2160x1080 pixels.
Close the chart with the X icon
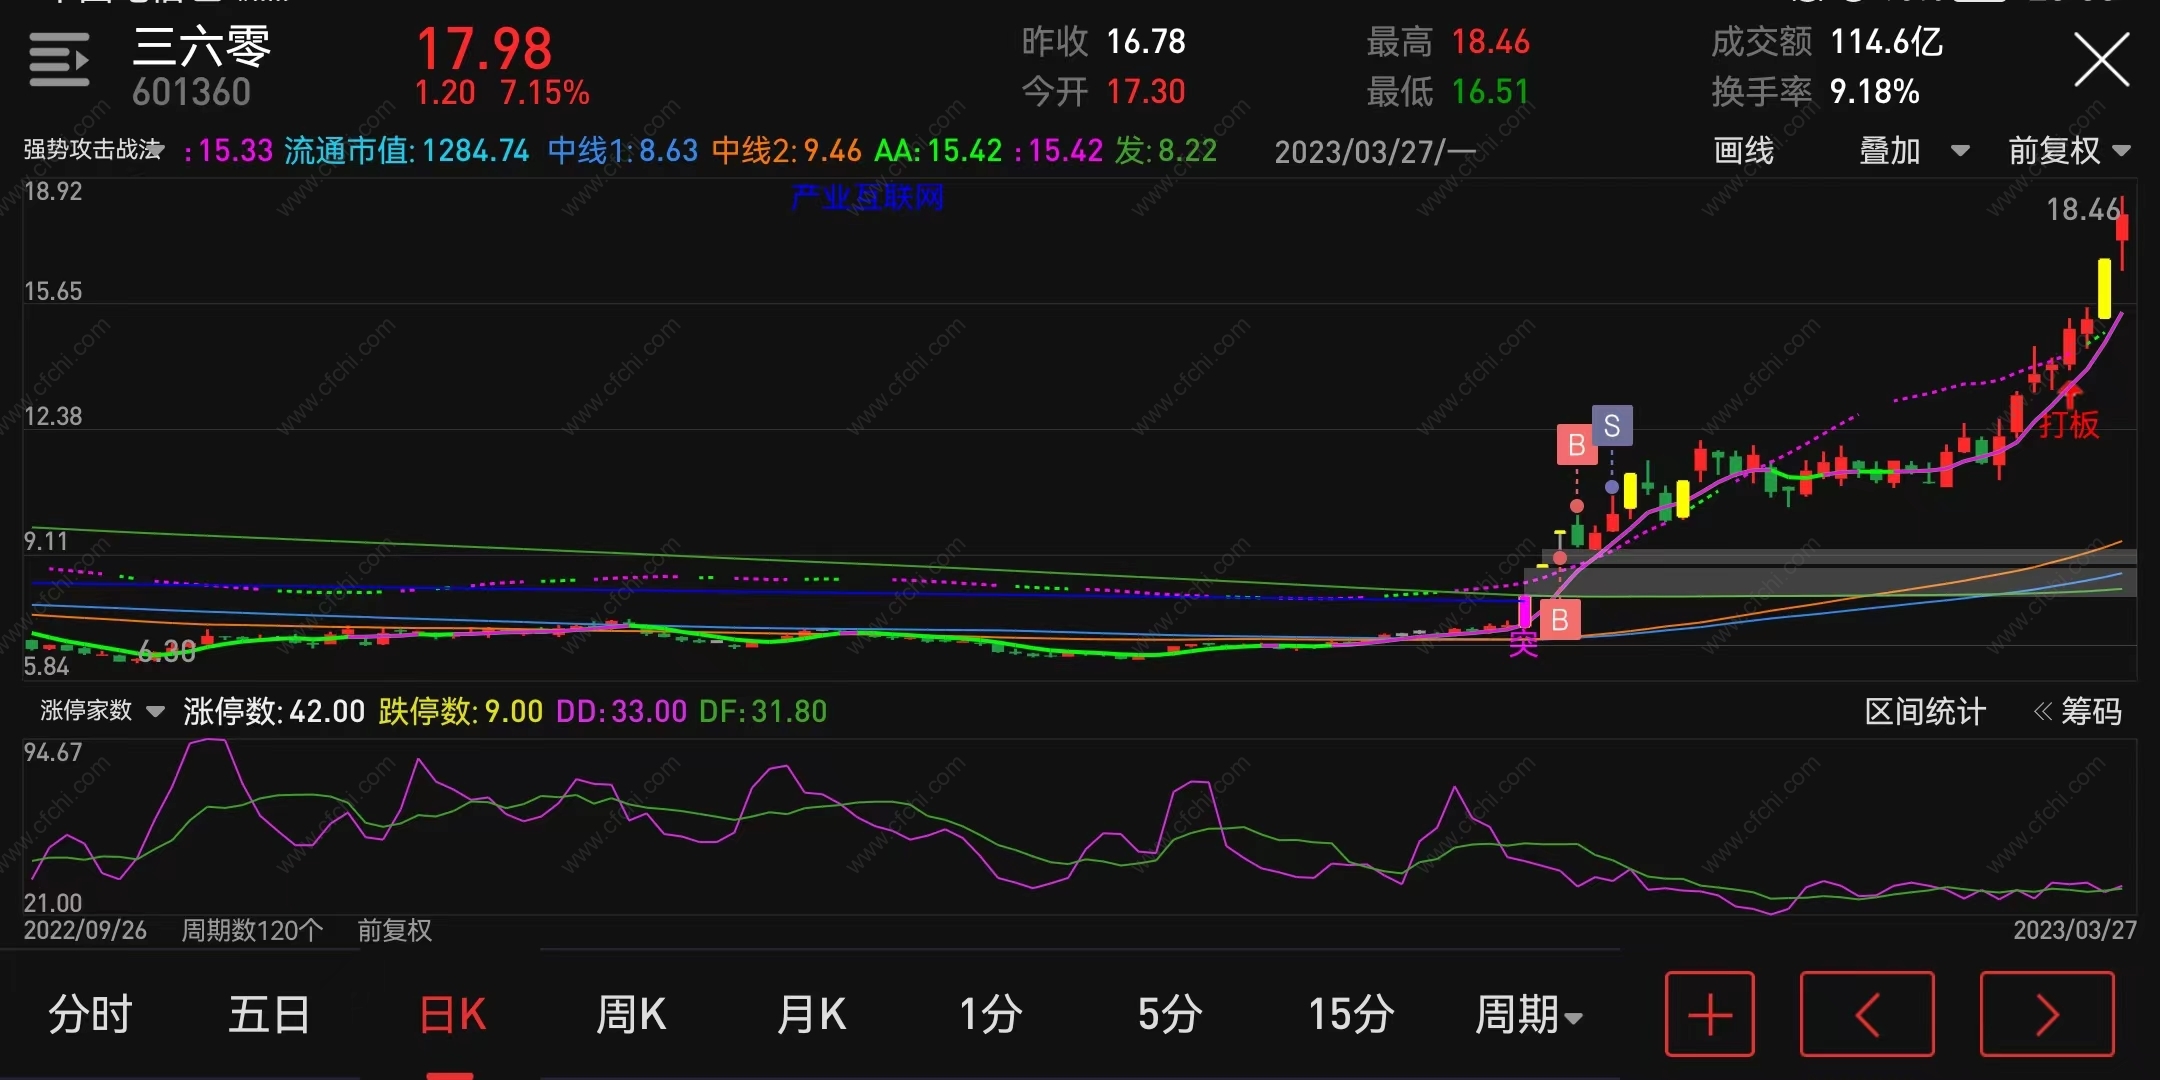click(x=2101, y=60)
